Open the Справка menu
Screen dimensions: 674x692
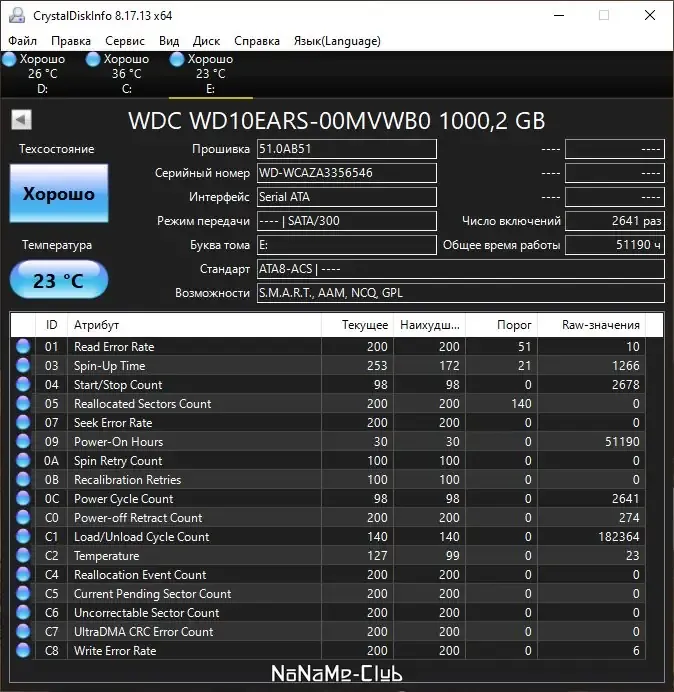(257, 41)
